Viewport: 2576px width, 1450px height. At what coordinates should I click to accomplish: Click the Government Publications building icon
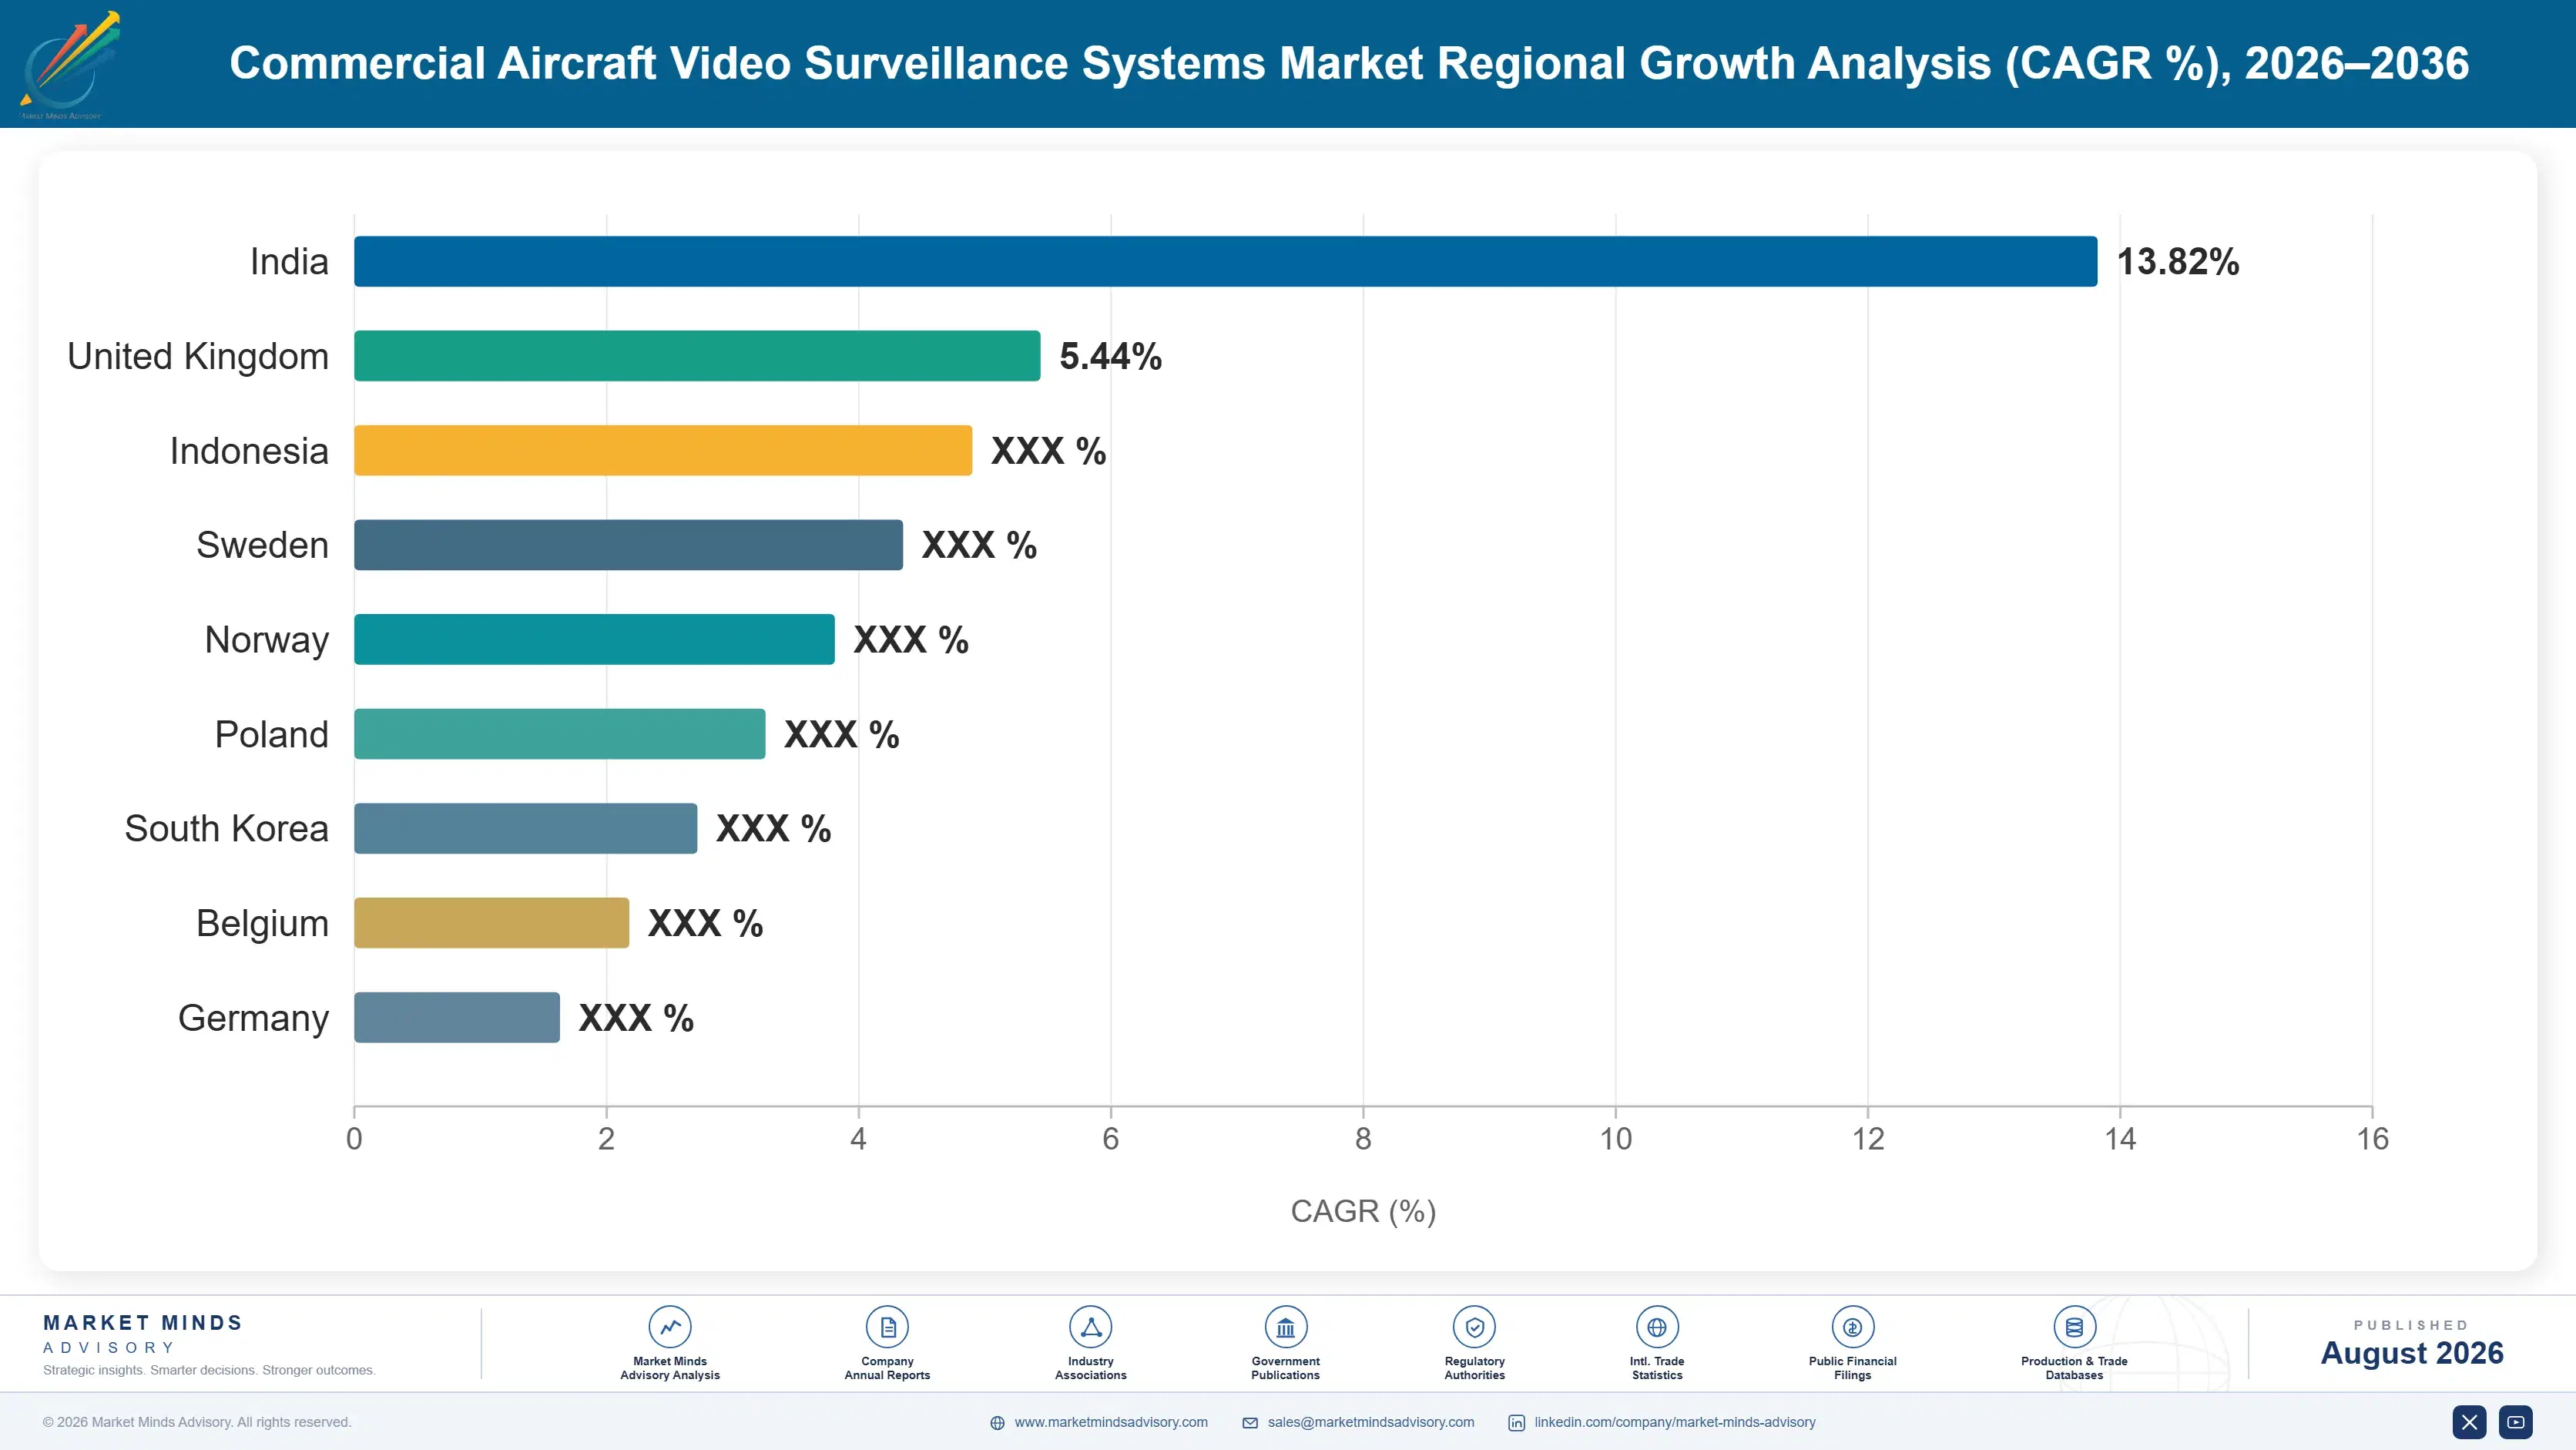pos(1286,1327)
